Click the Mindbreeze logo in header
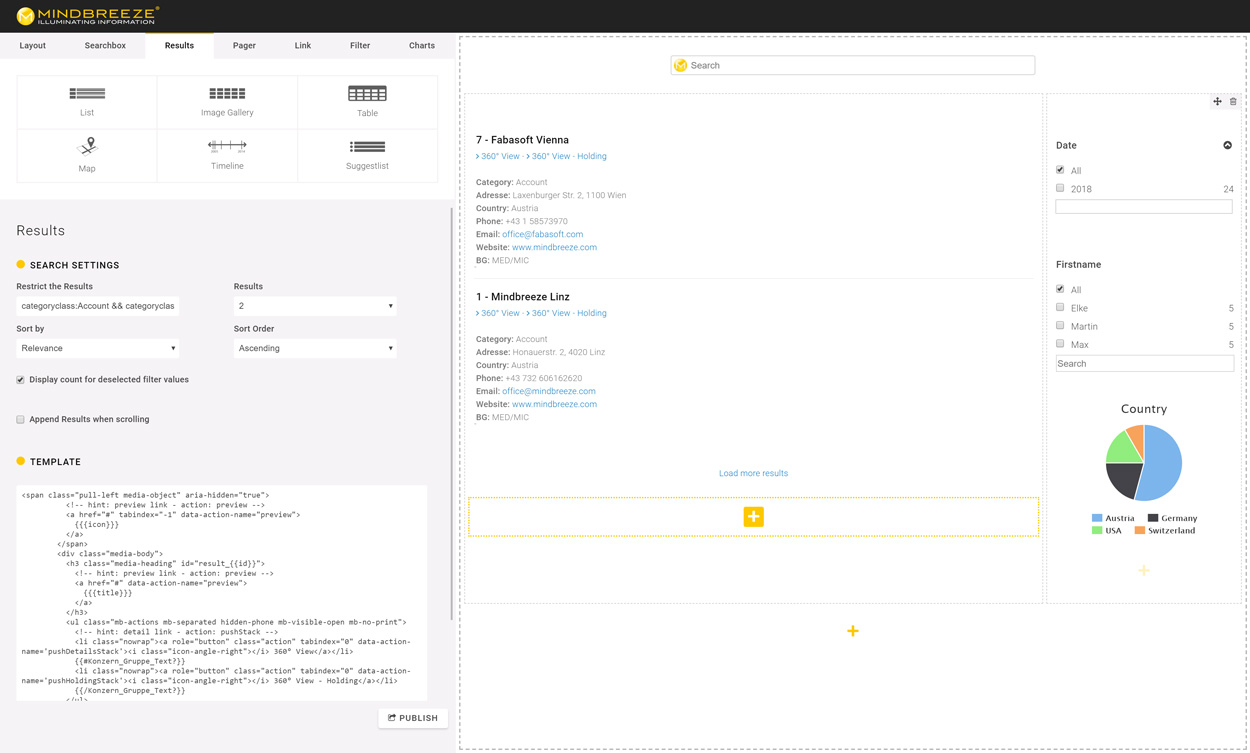This screenshot has height=753, width=1250. click(88, 16)
